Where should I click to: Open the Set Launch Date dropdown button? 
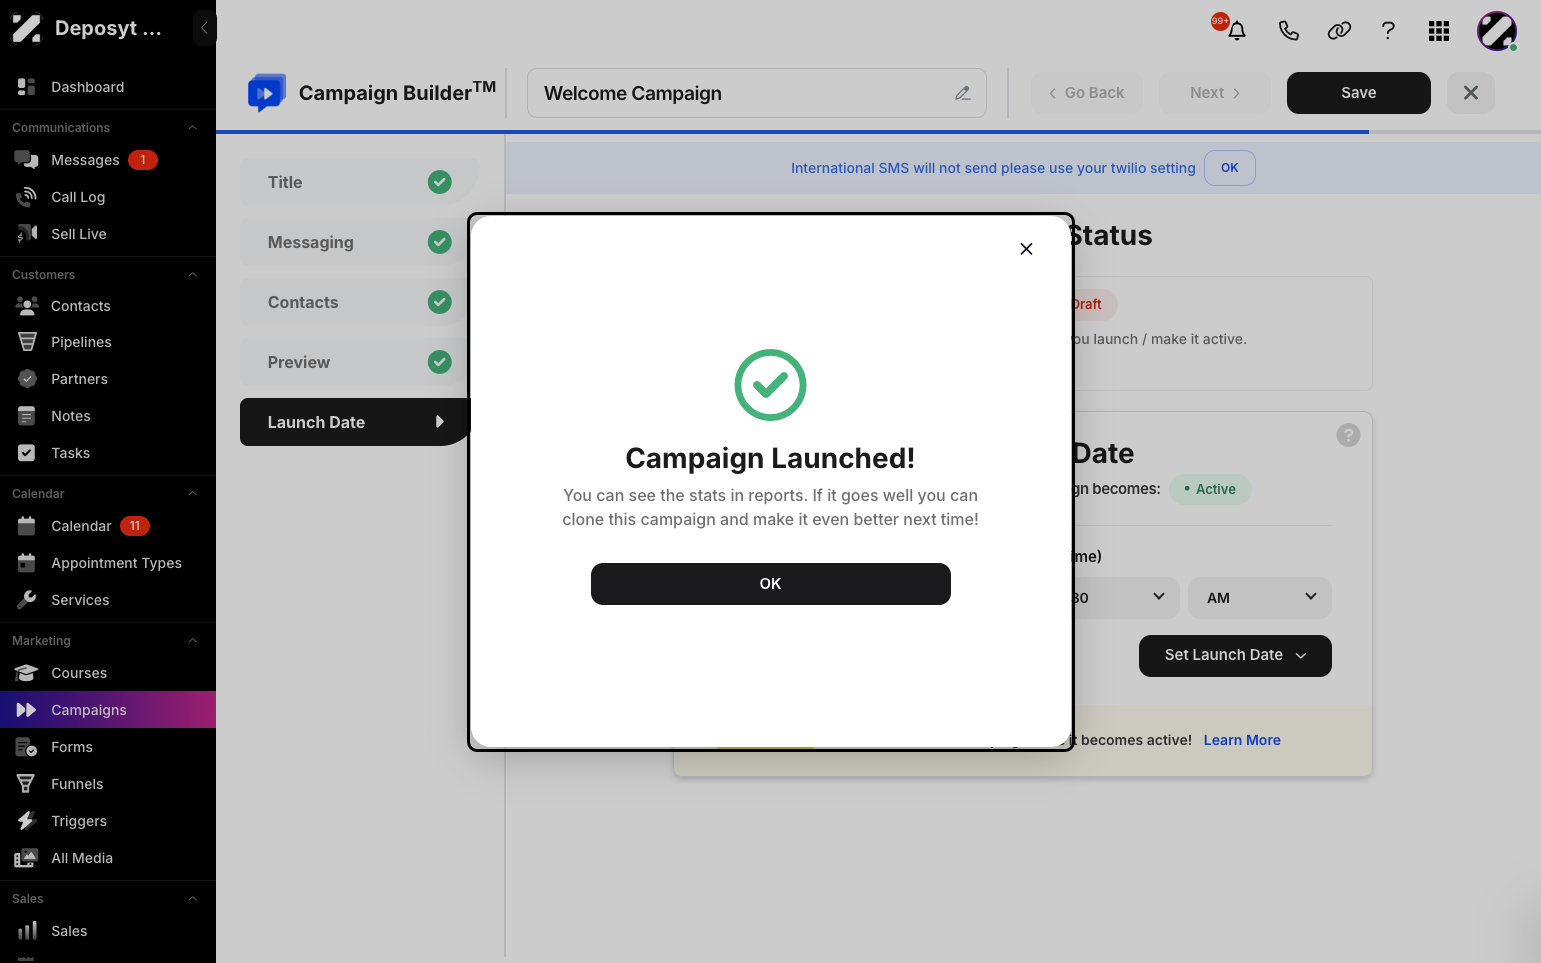pyautogui.click(x=1235, y=656)
